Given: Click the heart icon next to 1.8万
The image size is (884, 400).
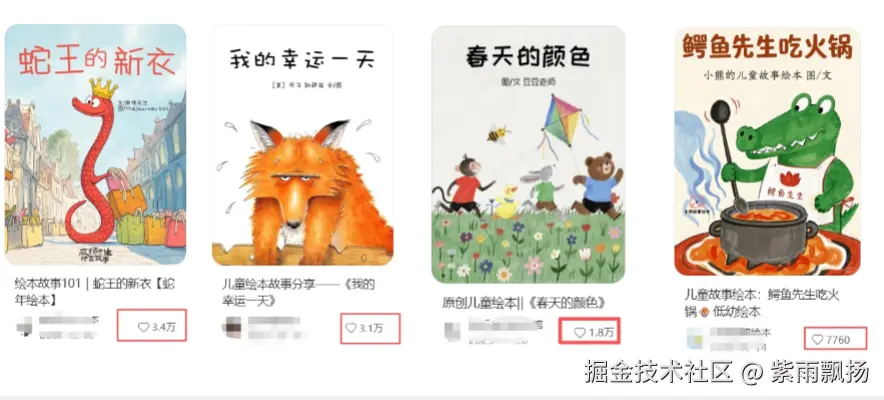Looking at the screenshot, I should tap(580, 333).
